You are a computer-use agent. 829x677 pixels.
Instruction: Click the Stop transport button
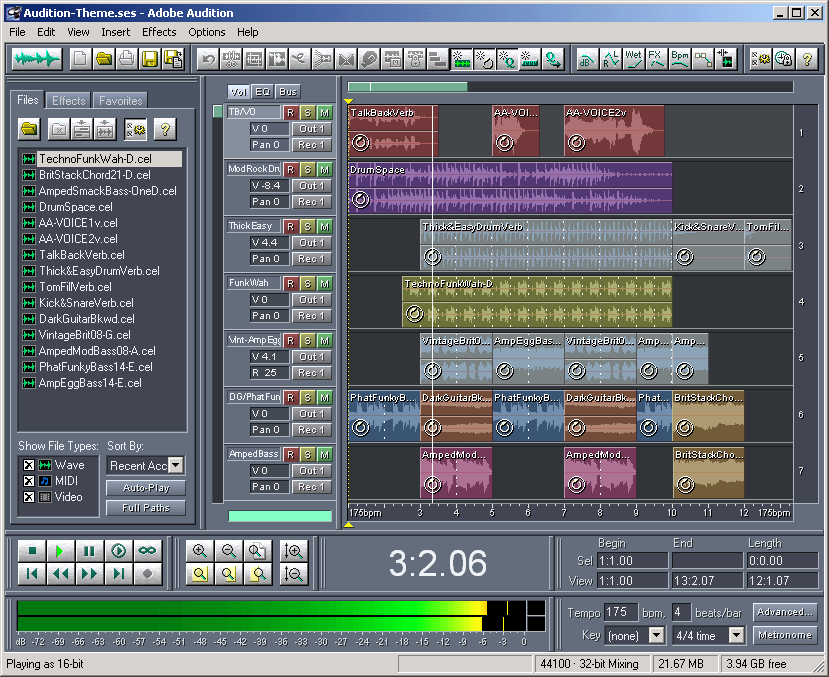coord(32,551)
